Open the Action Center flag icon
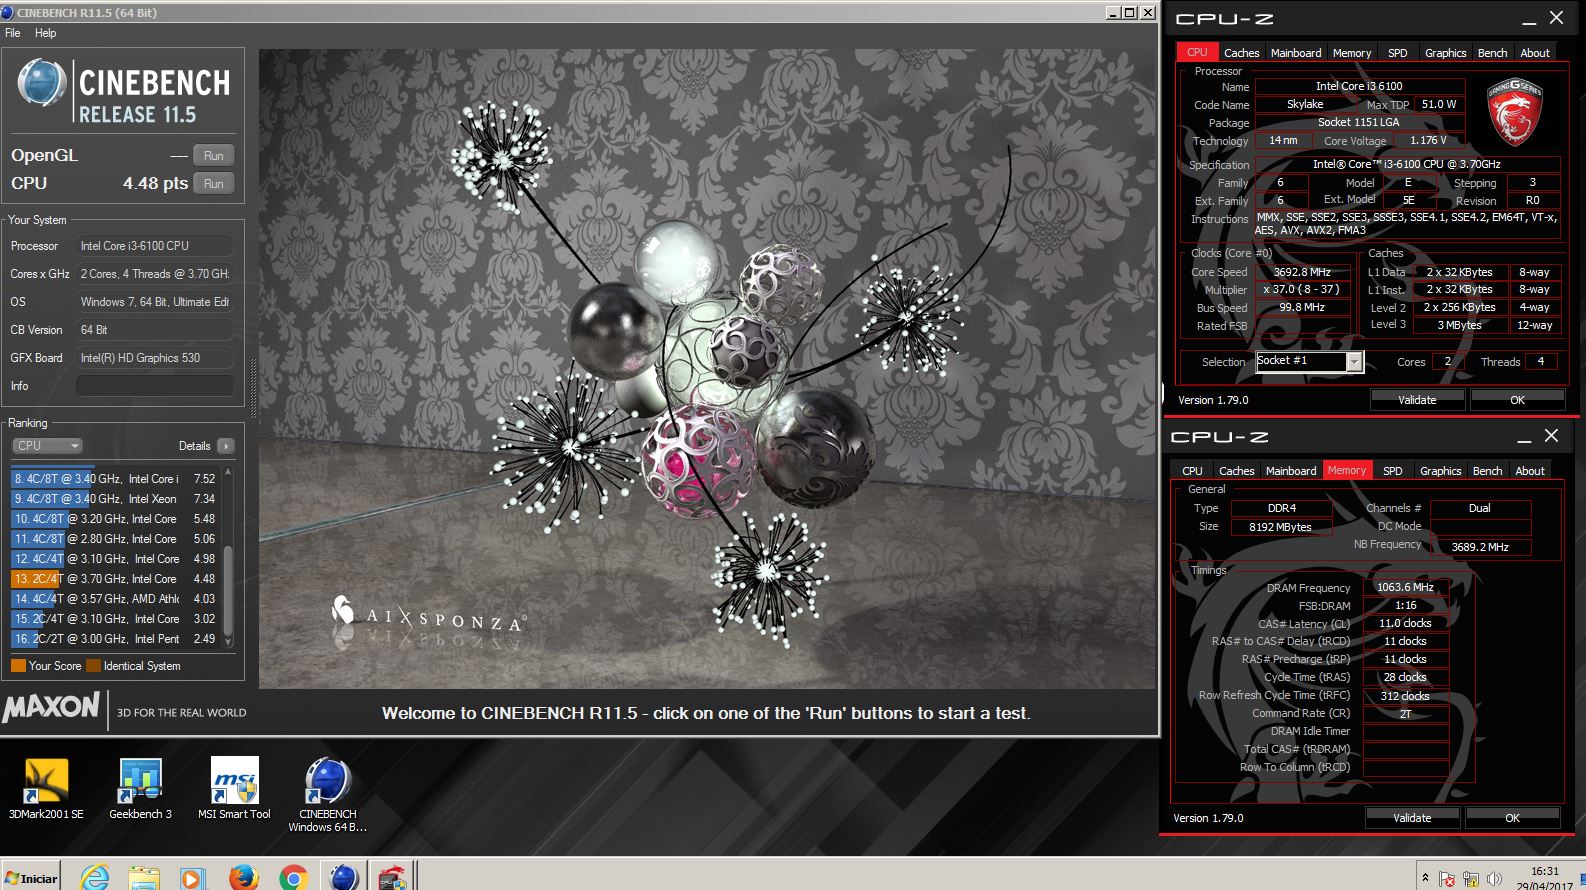This screenshot has width=1586, height=890. coord(1447,879)
